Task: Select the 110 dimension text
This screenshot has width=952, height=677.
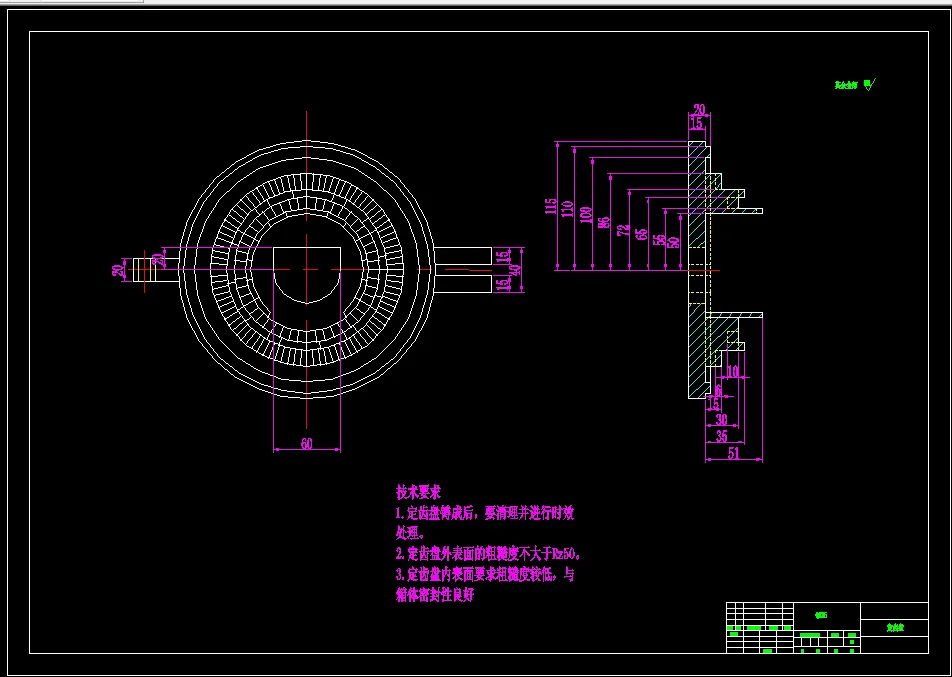Action: (568, 210)
